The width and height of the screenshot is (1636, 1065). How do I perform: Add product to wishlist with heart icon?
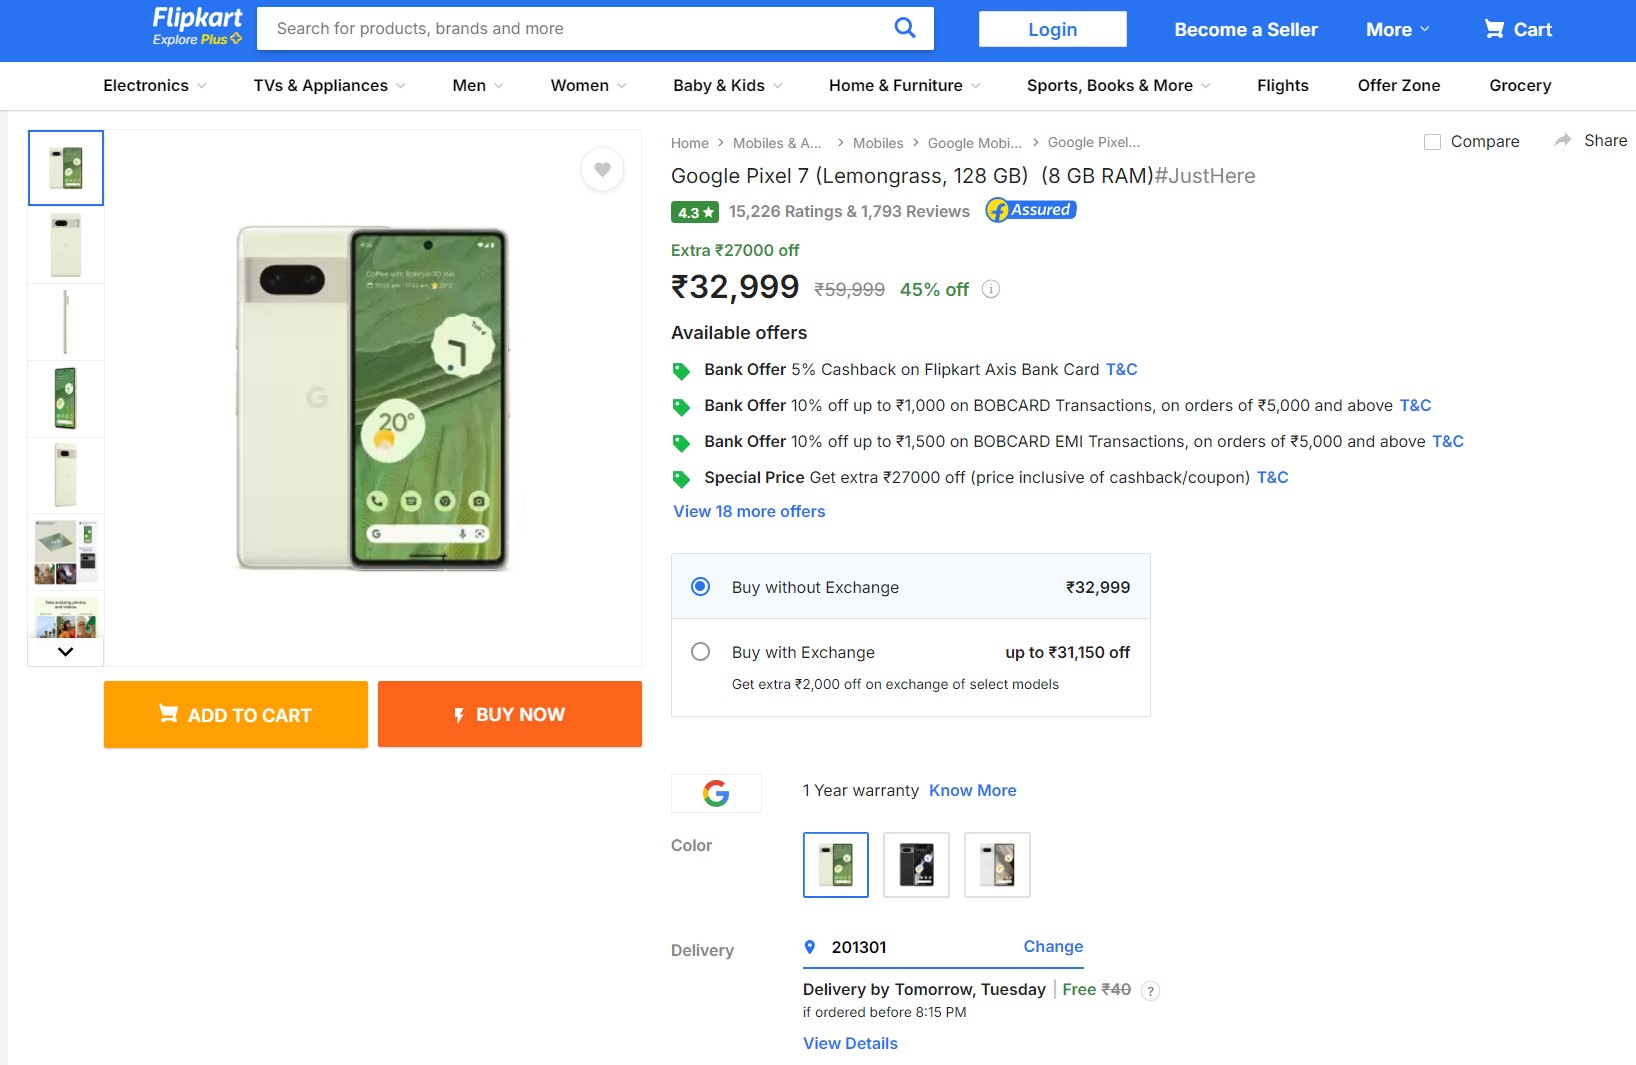pyautogui.click(x=602, y=169)
